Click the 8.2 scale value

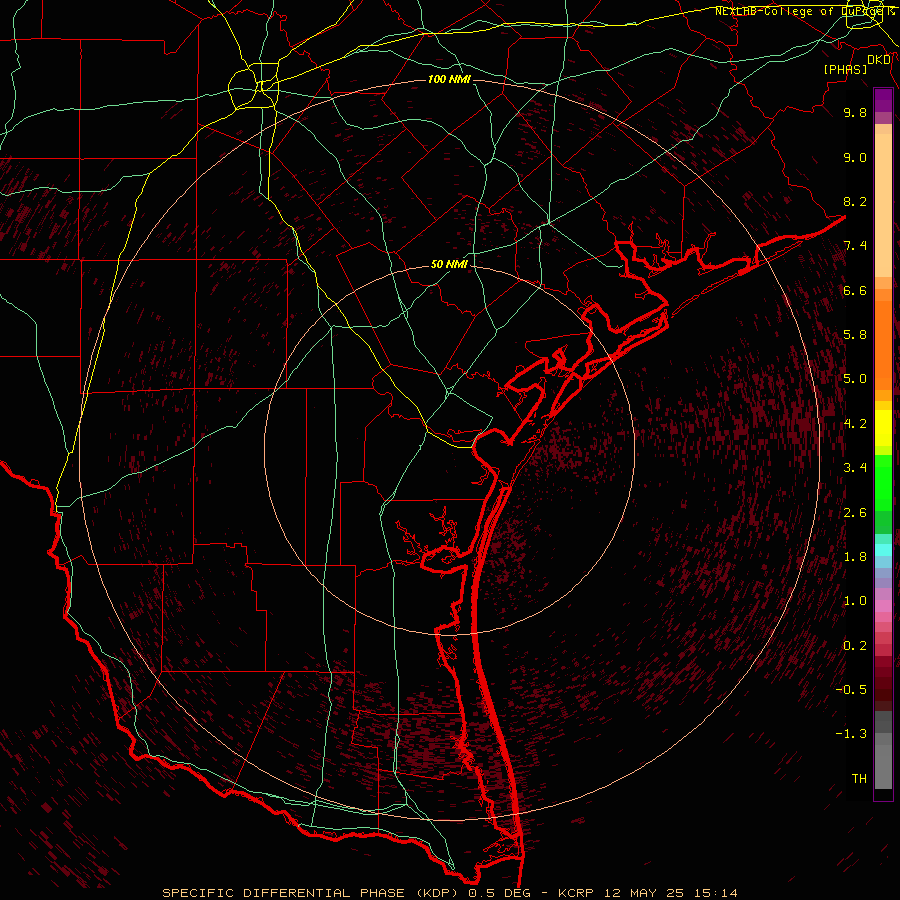pyautogui.click(x=855, y=201)
